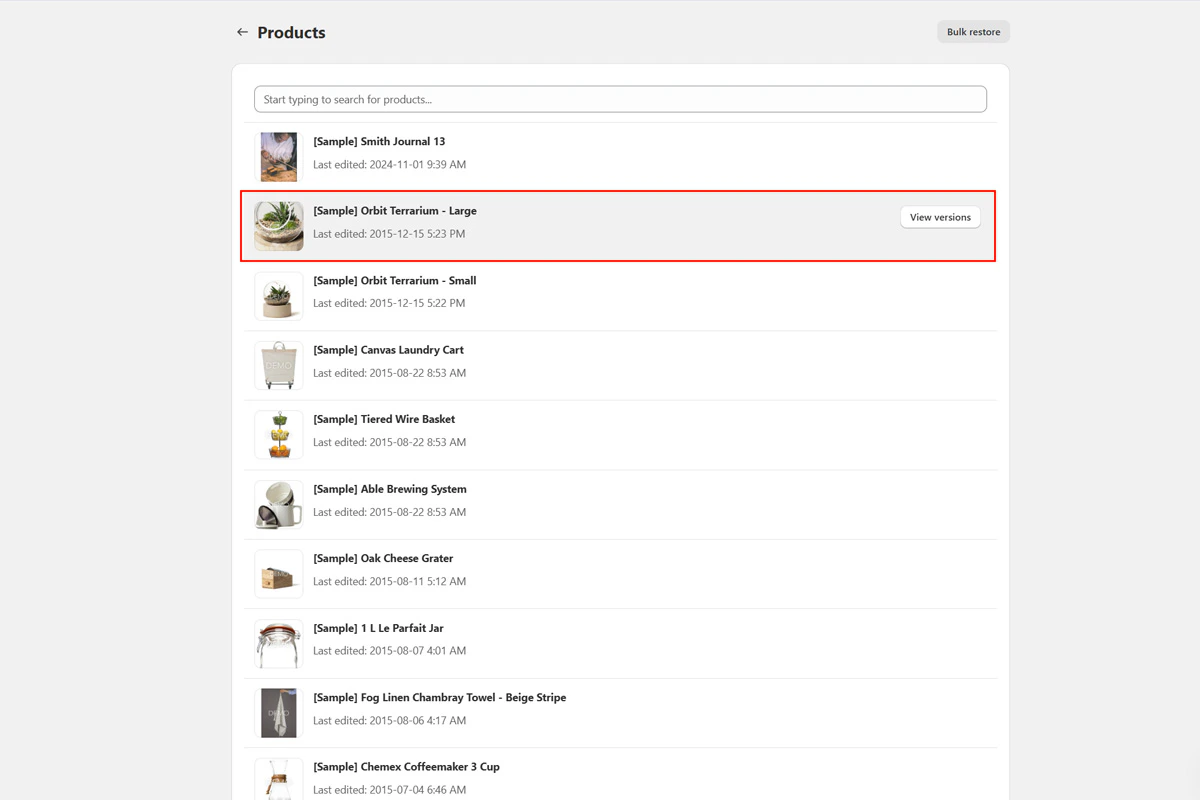Click the back arrow next to Products
This screenshot has width=1200, height=800.
[242, 32]
